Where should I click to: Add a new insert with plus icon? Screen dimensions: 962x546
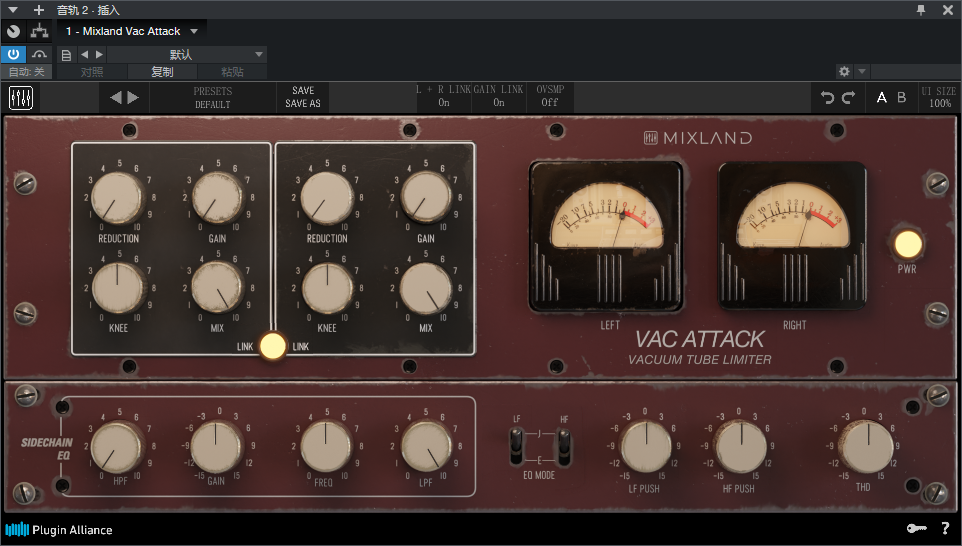39,10
